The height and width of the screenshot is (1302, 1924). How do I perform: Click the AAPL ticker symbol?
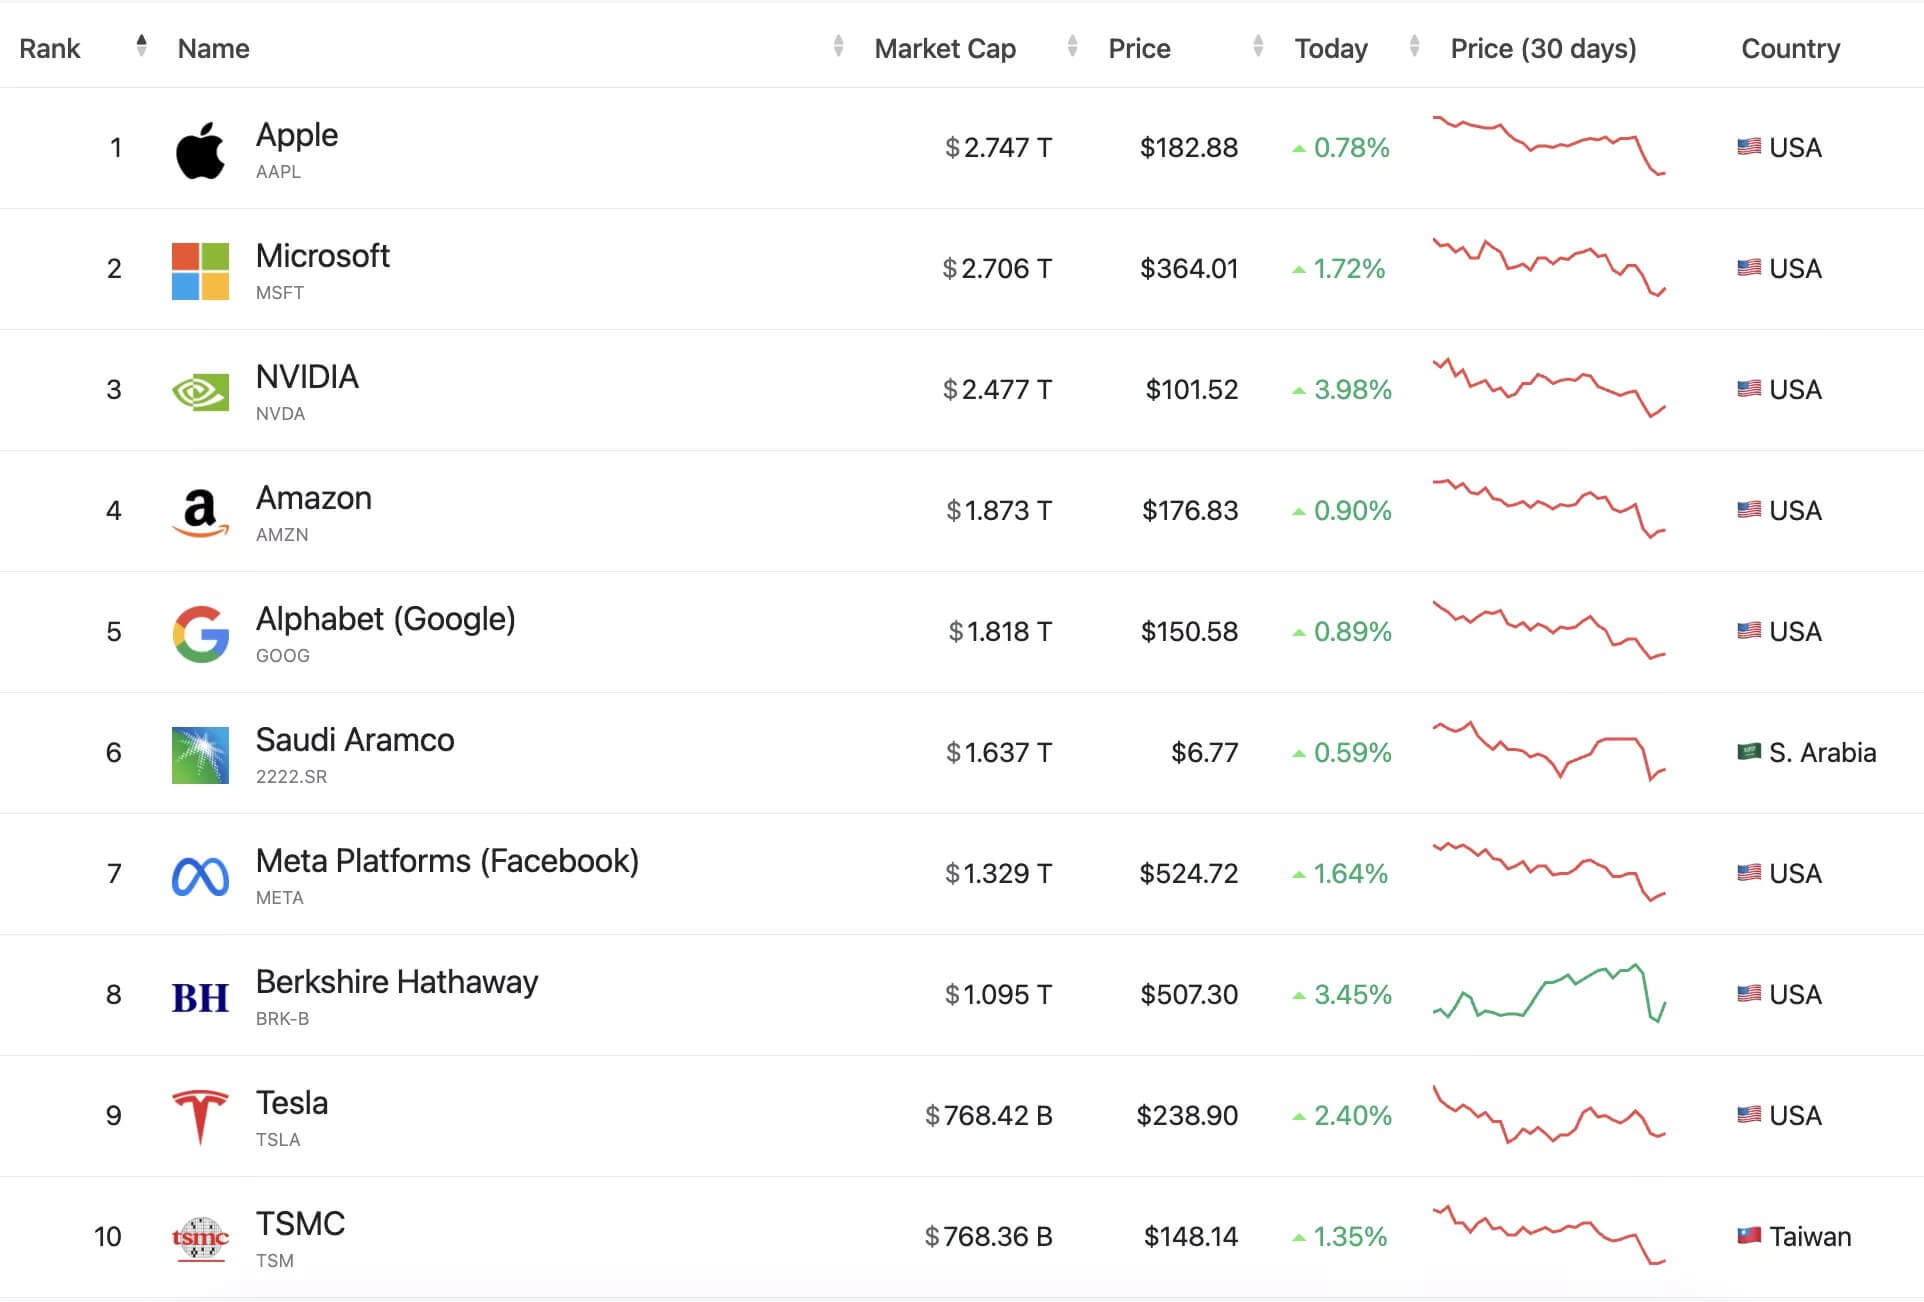(x=278, y=172)
